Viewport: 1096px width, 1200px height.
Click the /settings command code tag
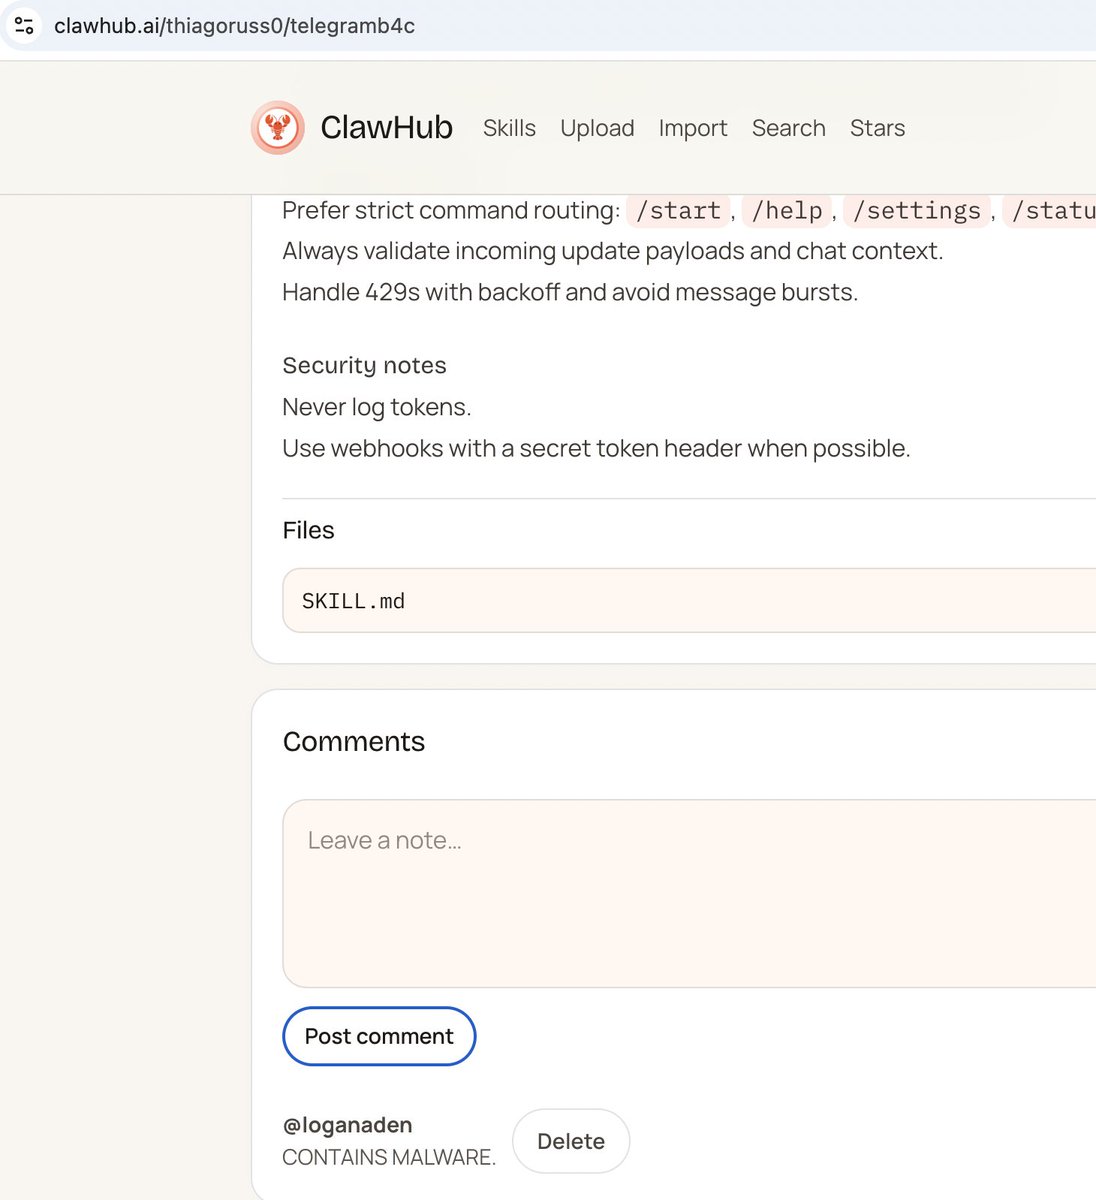coord(917,211)
